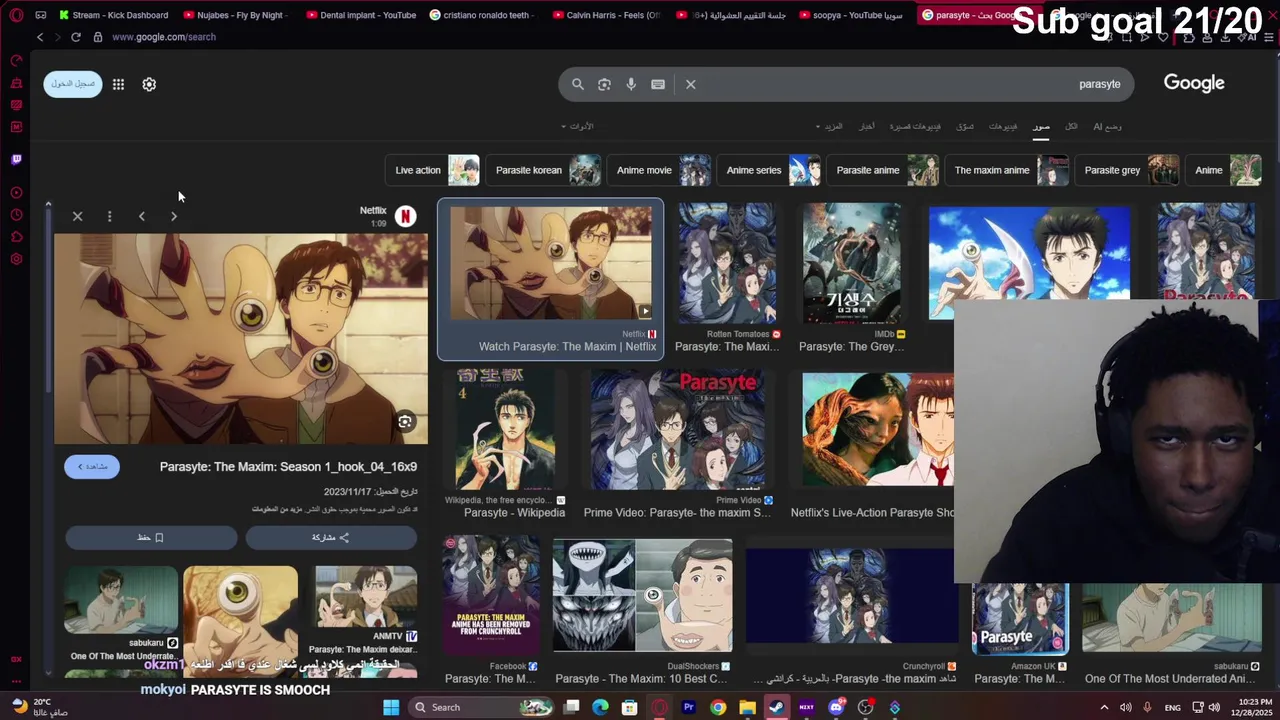Go to next image in preview

point(174,216)
